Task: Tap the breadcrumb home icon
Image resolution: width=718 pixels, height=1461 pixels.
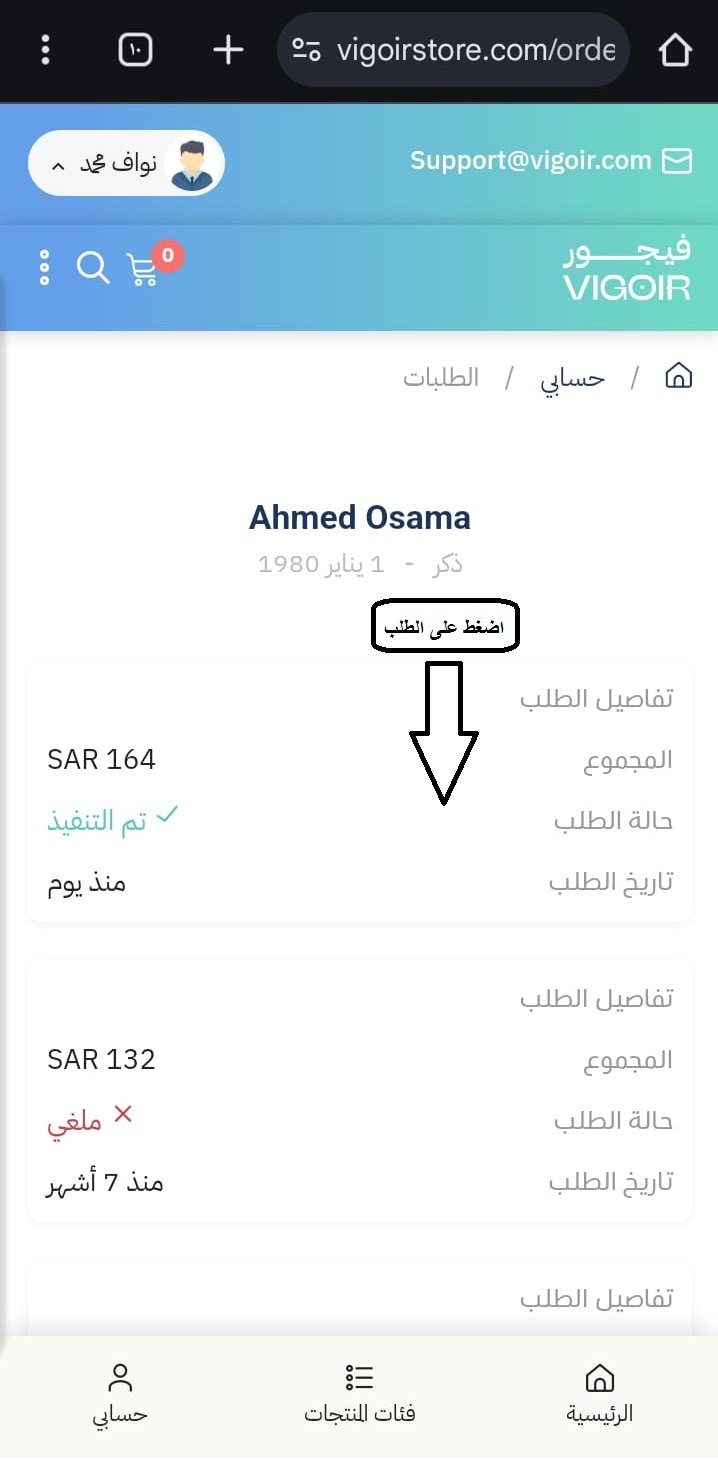Action: pos(679,377)
